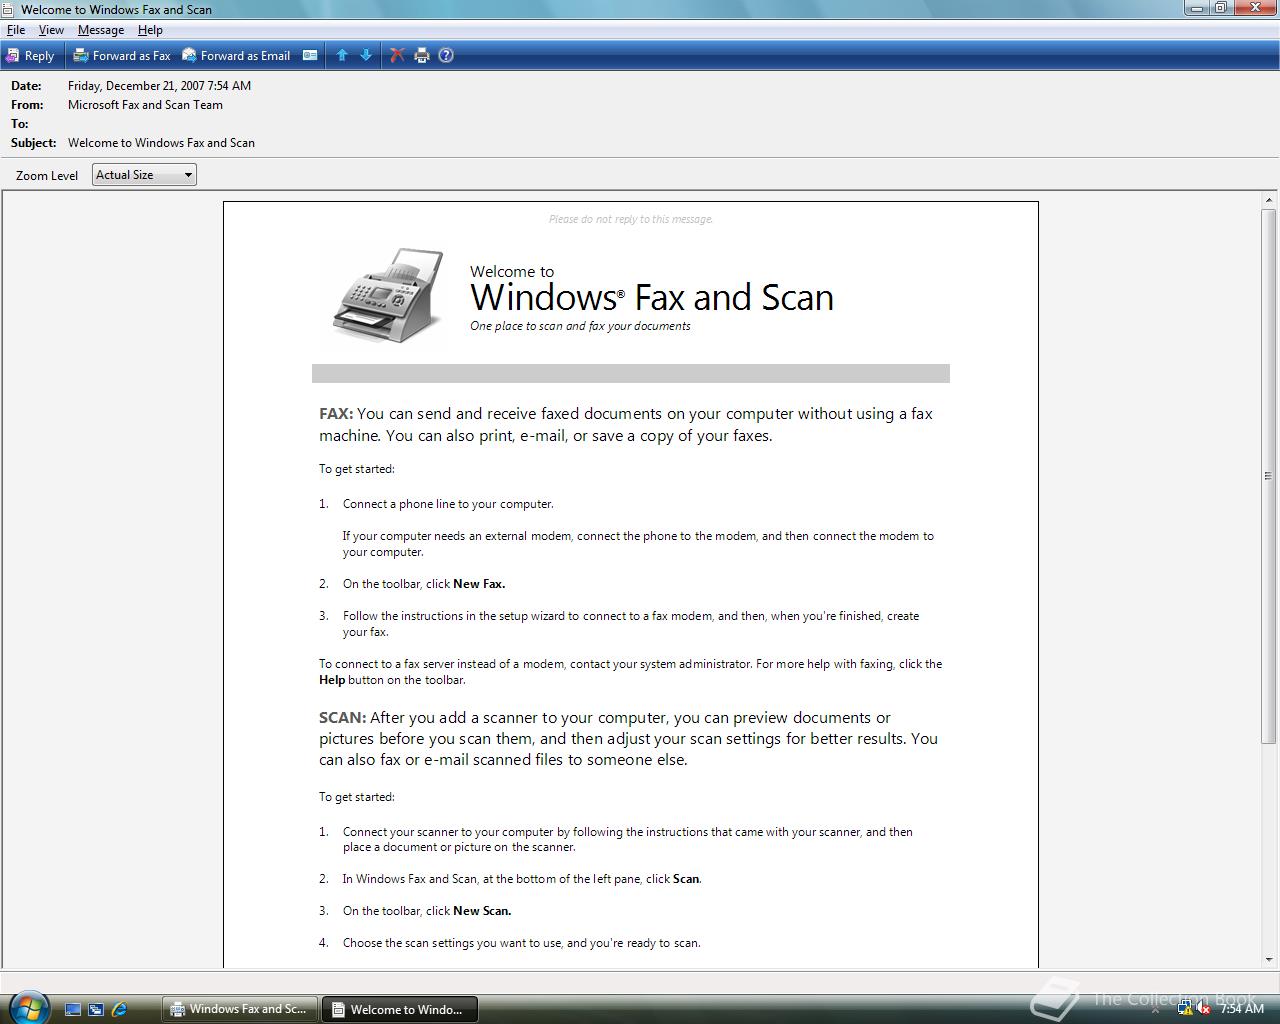This screenshot has width=1280, height=1024.
Task: Launch Internet Explorer from quick launch
Action: tap(120, 1010)
